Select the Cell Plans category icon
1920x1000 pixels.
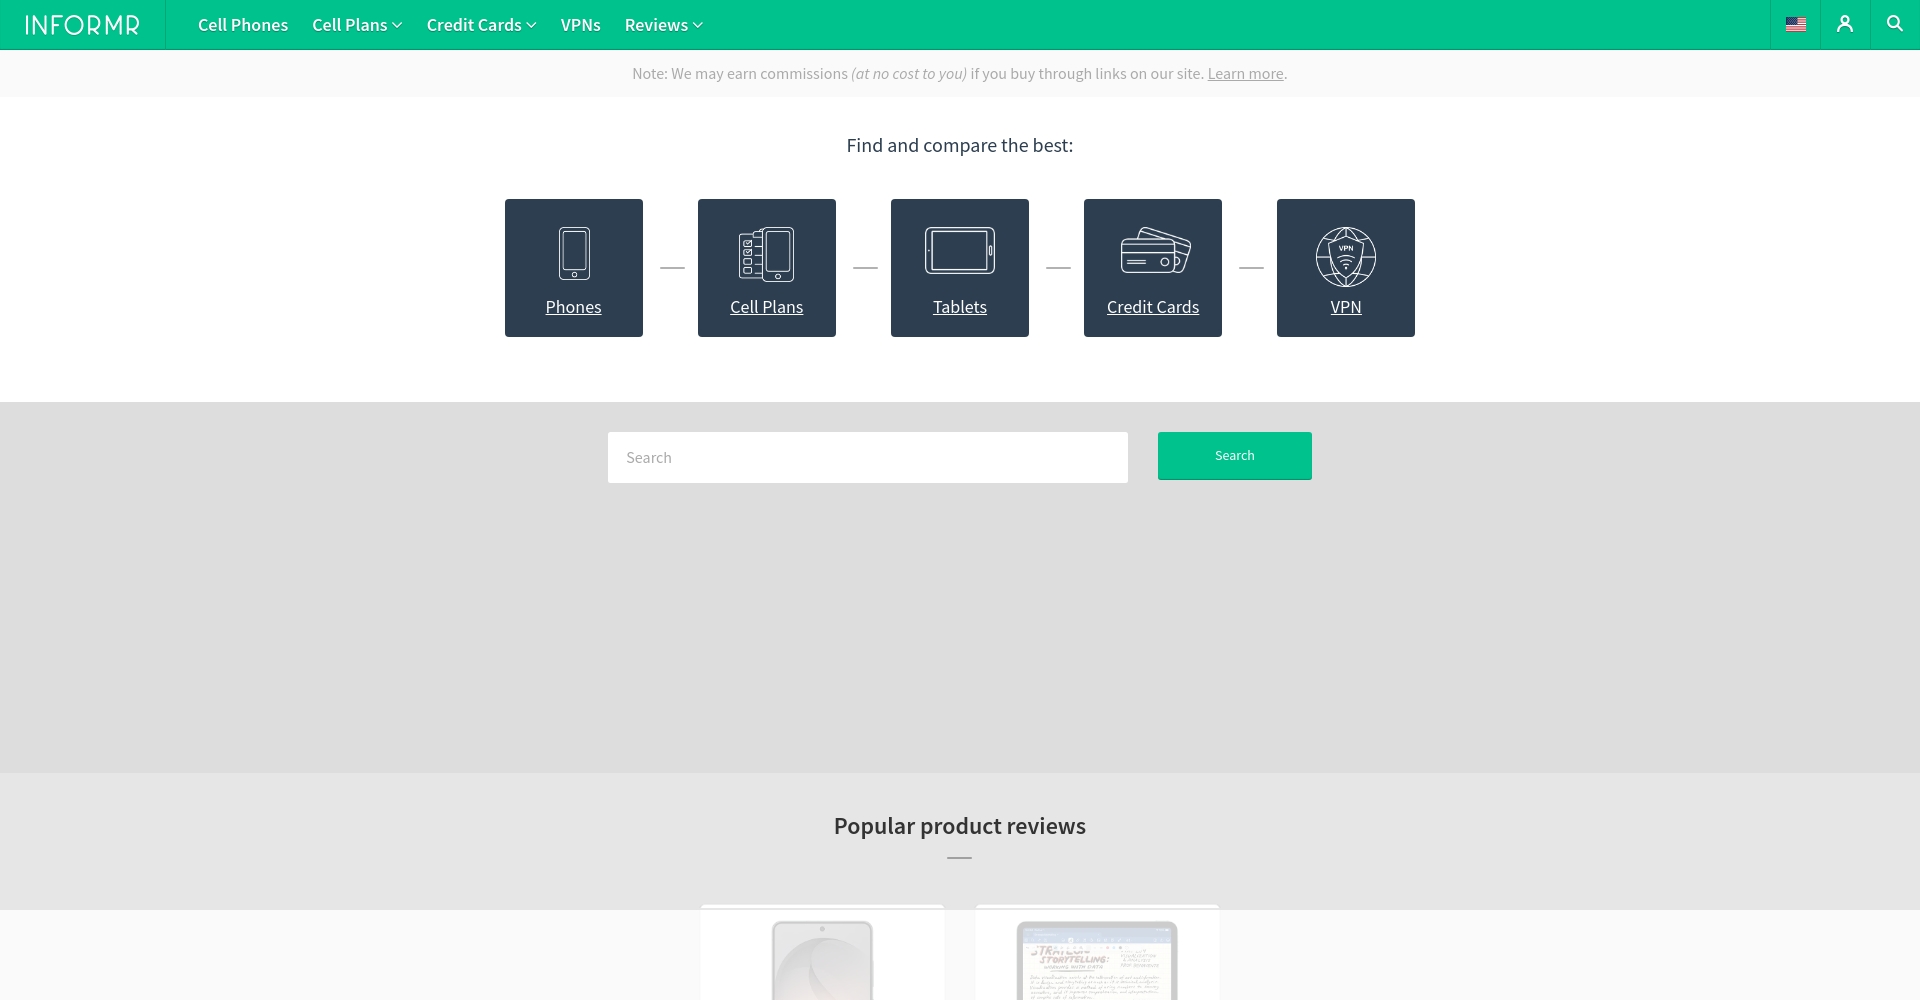pos(766,254)
